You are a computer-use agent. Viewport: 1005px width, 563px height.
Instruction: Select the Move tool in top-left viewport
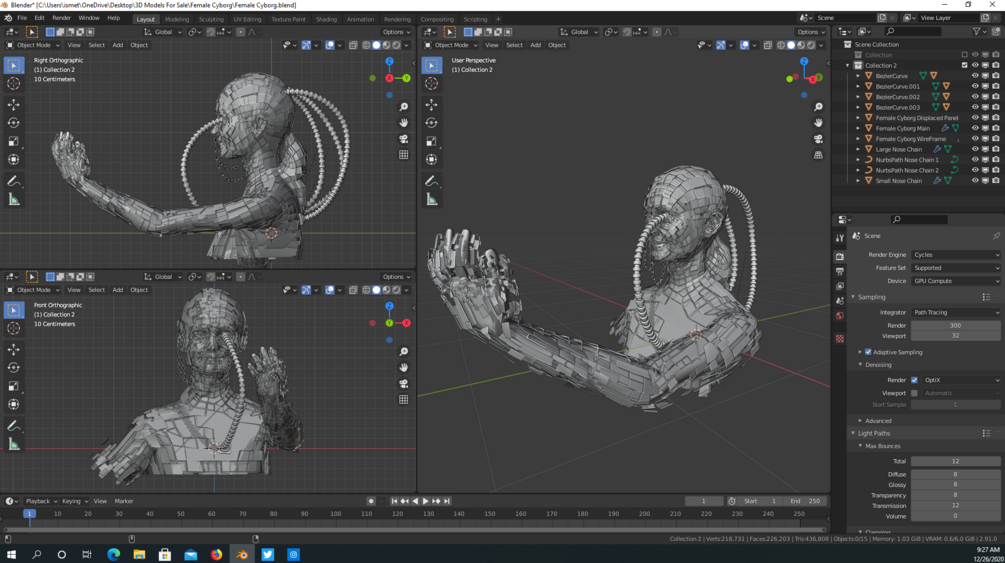point(14,104)
